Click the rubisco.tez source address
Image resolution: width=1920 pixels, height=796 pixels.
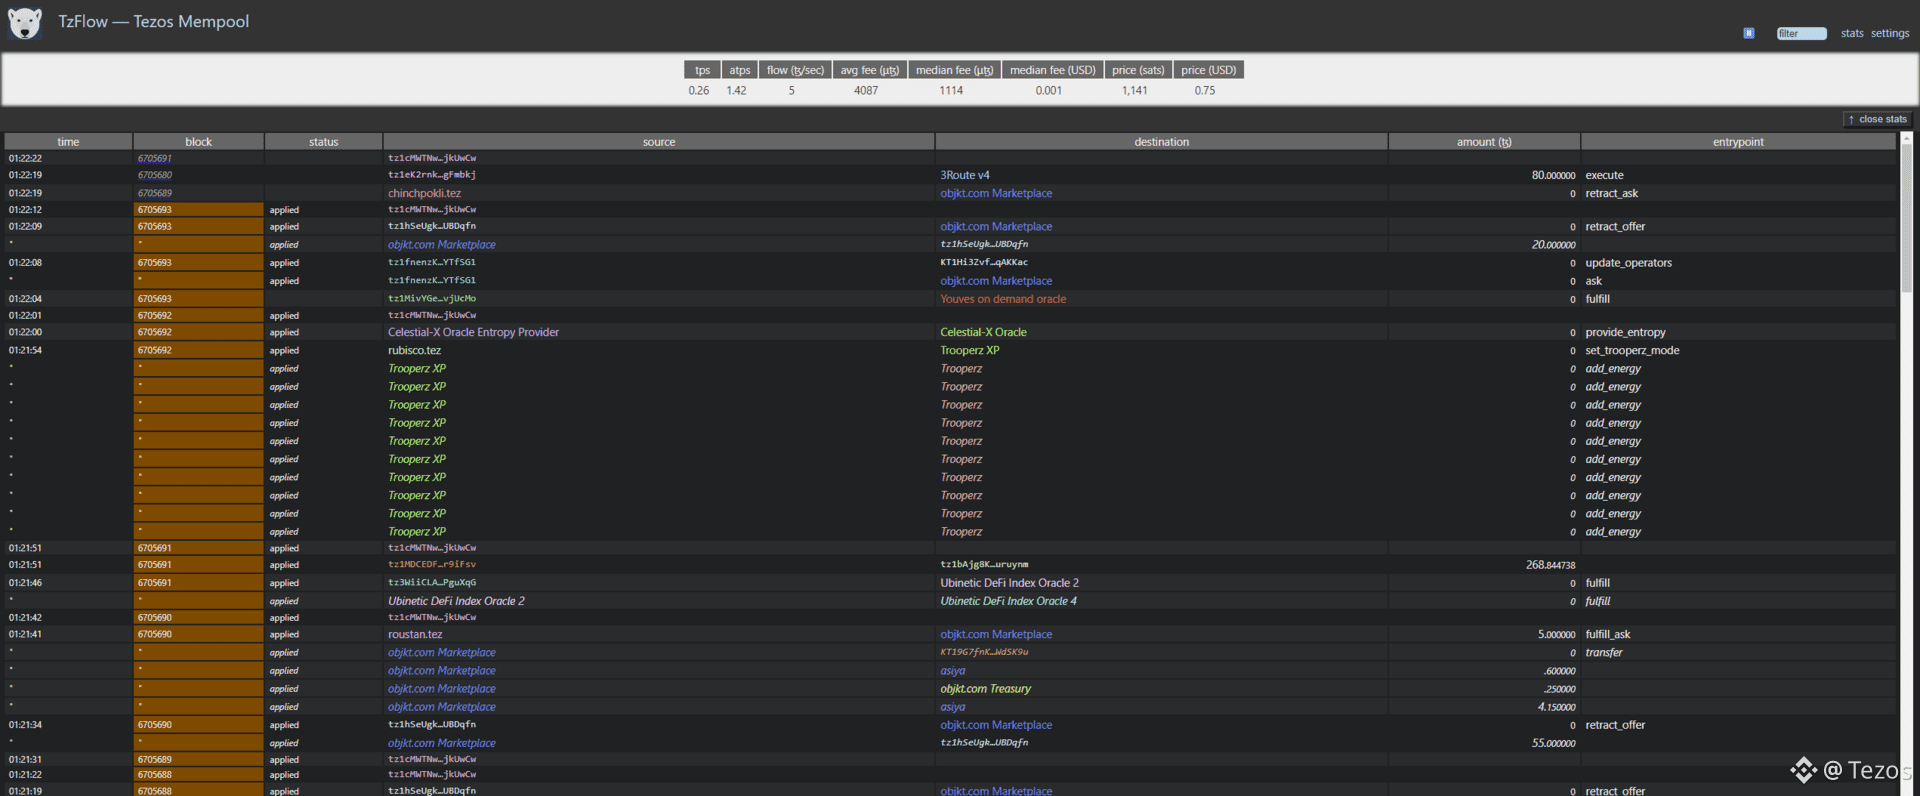tap(414, 351)
